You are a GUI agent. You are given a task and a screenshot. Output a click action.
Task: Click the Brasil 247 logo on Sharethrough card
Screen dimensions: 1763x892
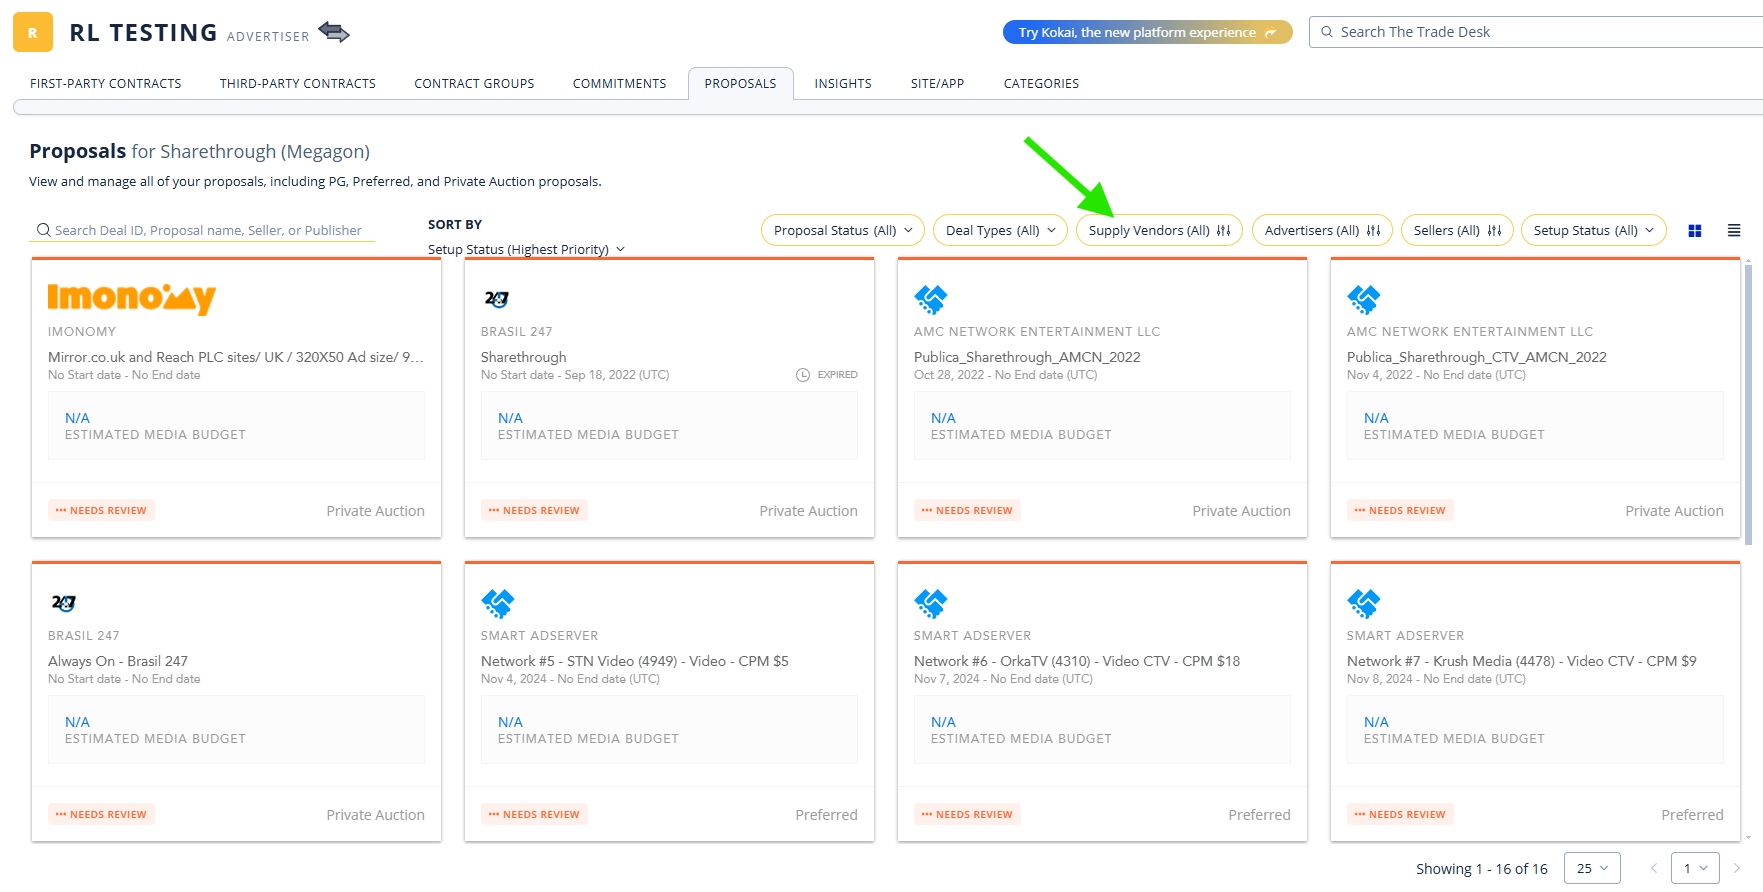click(497, 298)
